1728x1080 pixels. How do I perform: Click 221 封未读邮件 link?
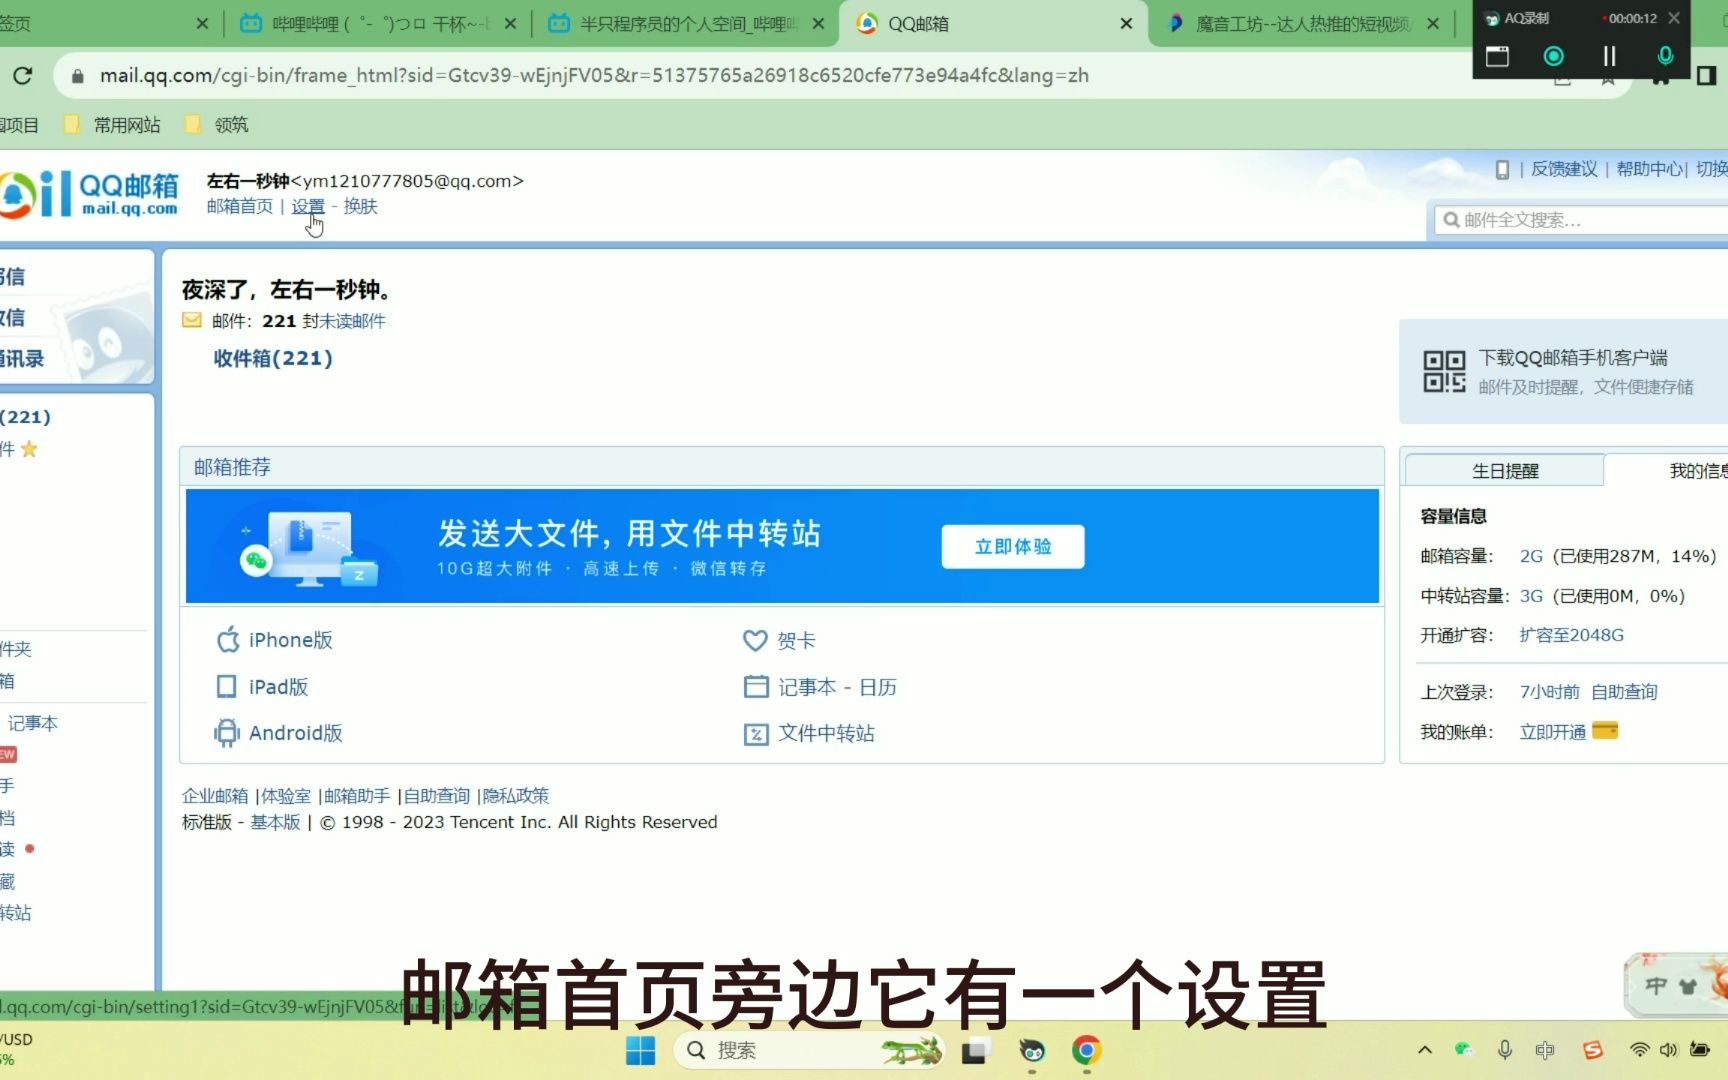click(323, 321)
